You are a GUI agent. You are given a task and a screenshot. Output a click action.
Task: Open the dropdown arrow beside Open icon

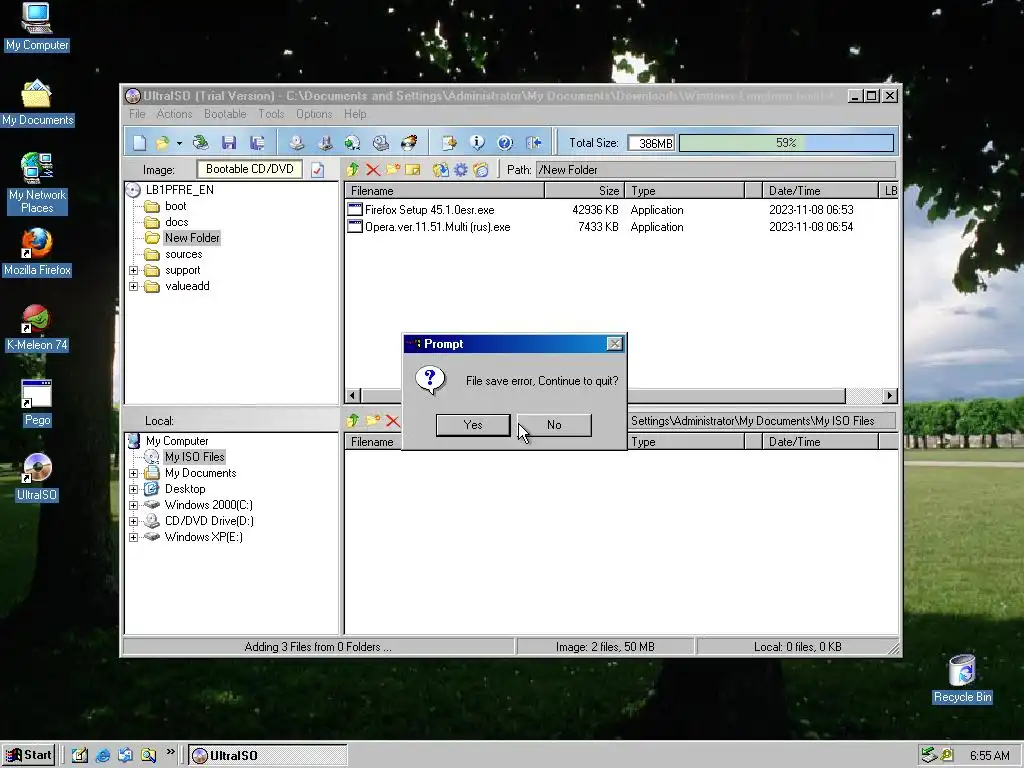tap(179, 143)
